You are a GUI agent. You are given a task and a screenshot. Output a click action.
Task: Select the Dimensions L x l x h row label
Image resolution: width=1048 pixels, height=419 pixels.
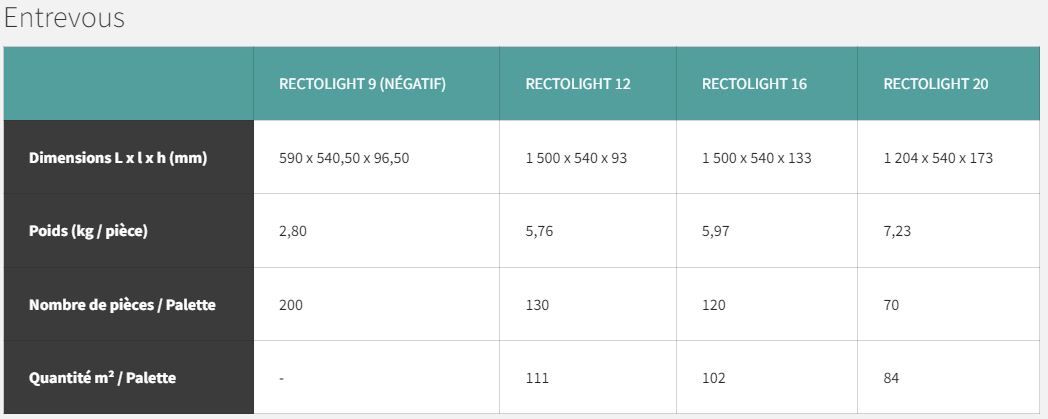[x=118, y=158]
